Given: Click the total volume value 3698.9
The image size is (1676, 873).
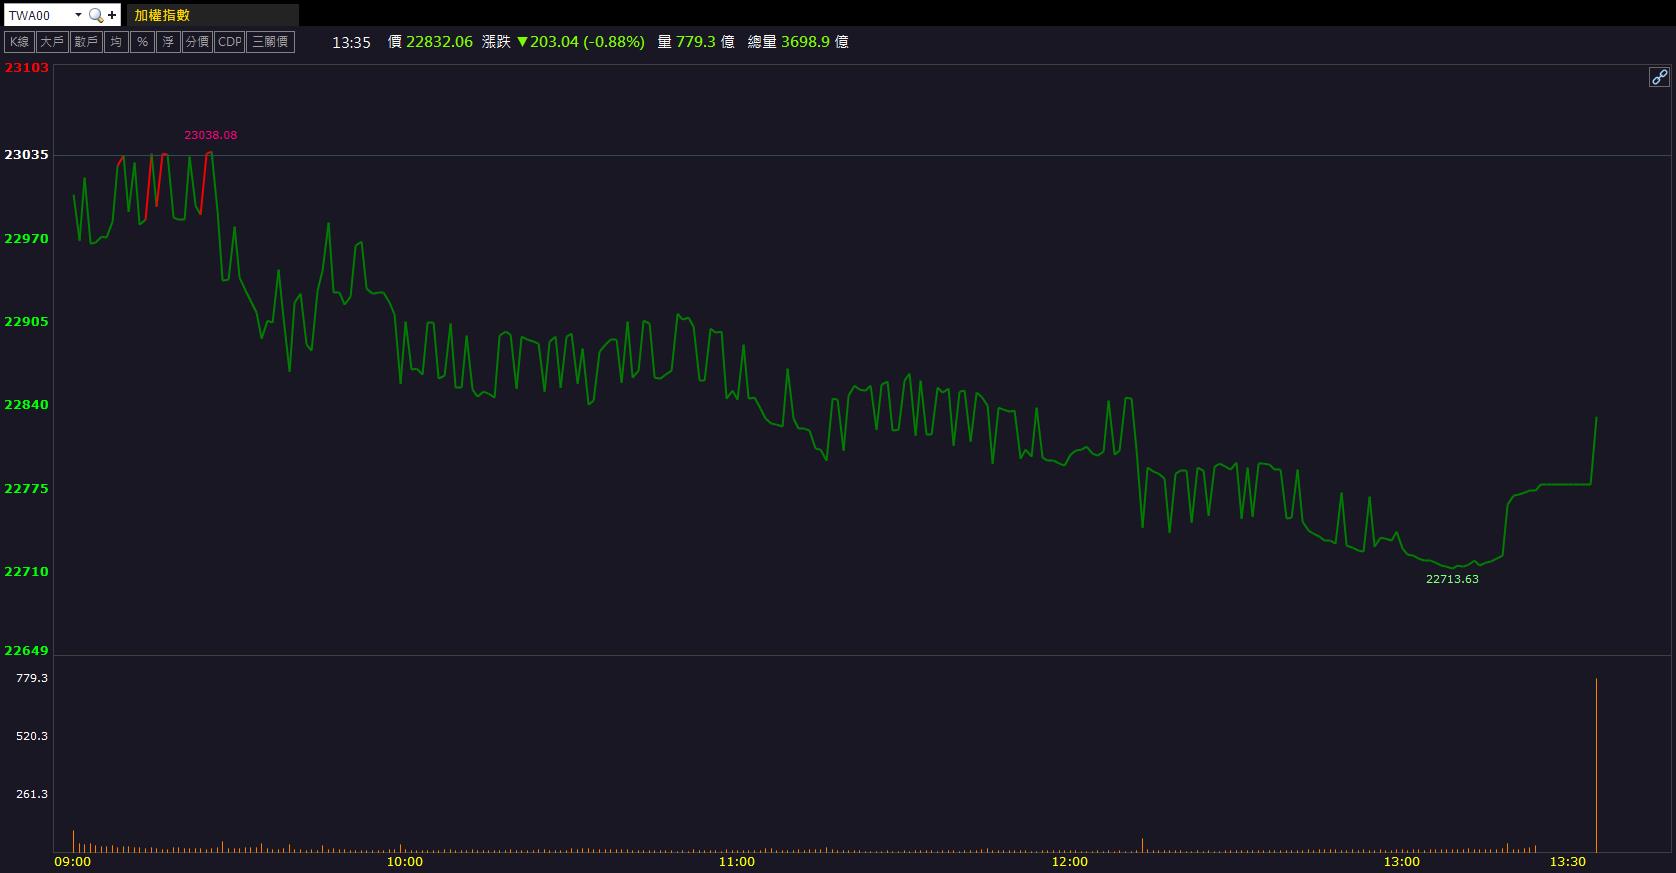Looking at the screenshot, I should 805,42.
